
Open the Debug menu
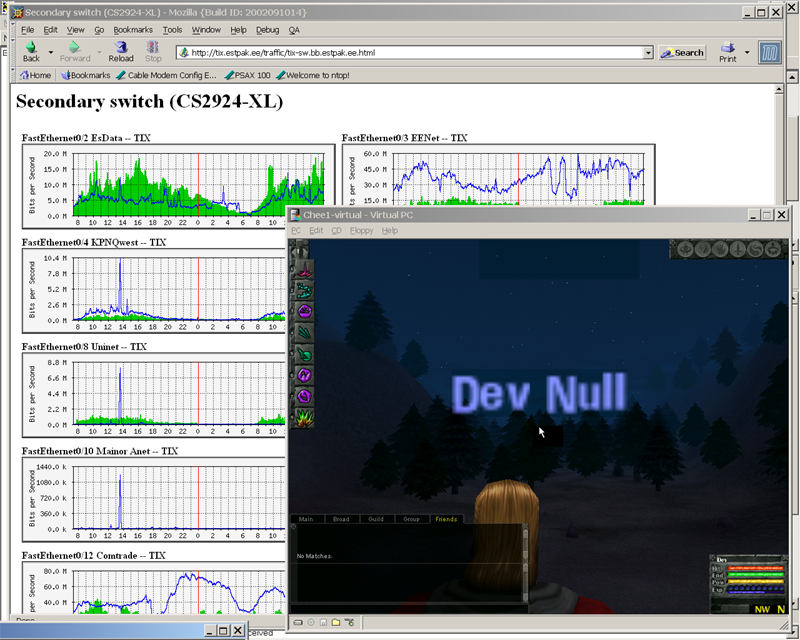(x=267, y=30)
